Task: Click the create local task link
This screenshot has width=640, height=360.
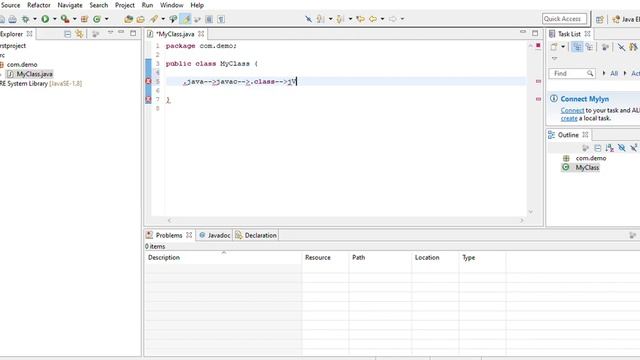Action: (569, 118)
